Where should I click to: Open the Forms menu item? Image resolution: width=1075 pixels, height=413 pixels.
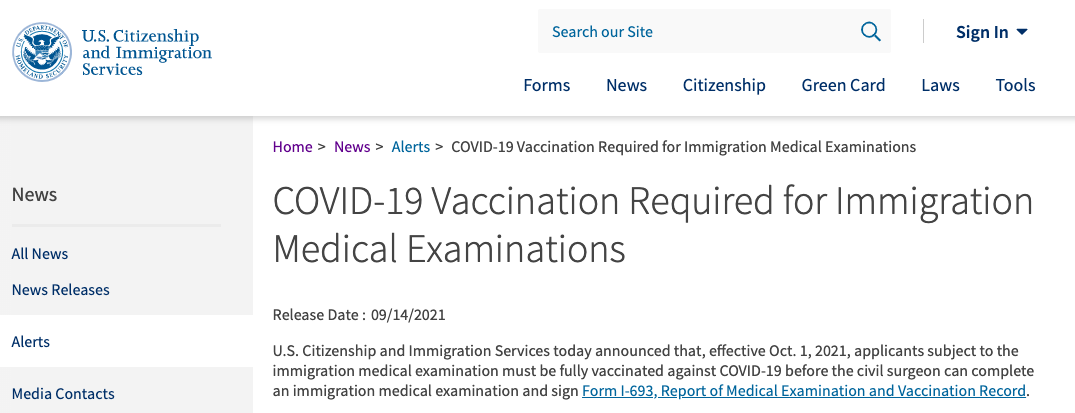click(546, 85)
